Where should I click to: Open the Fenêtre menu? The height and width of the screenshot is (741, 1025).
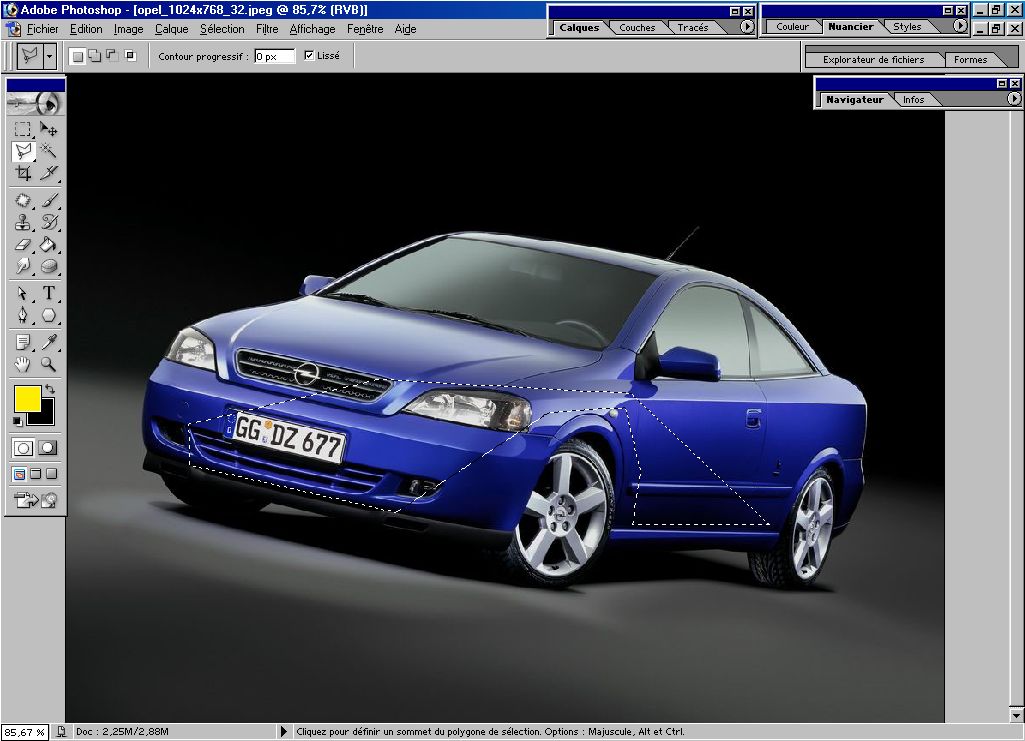coord(365,29)
